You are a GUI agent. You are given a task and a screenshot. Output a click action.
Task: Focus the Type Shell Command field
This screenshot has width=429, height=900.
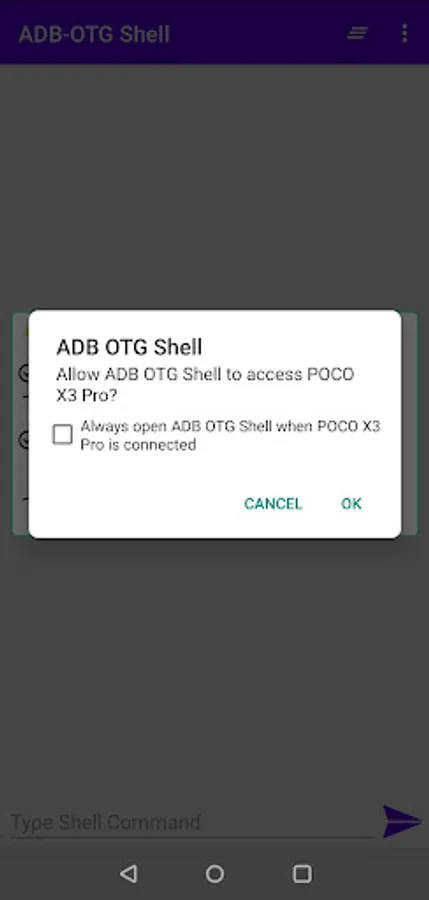coord(192,822)
